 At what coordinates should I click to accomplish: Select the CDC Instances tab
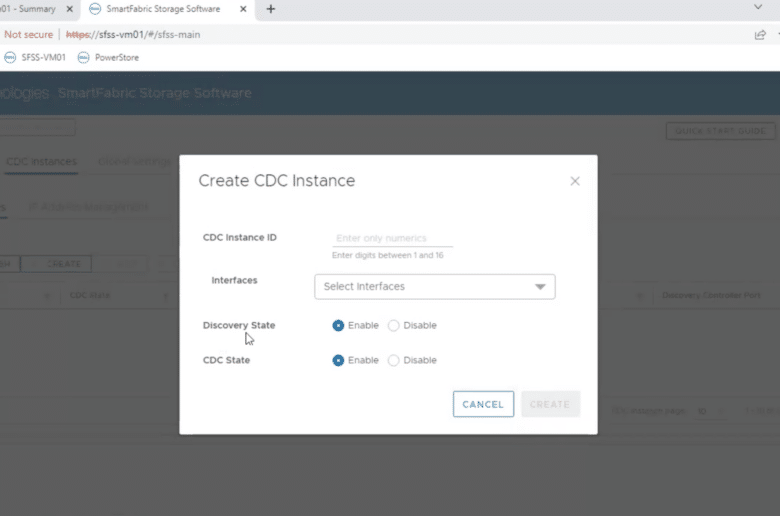(42, 162)
